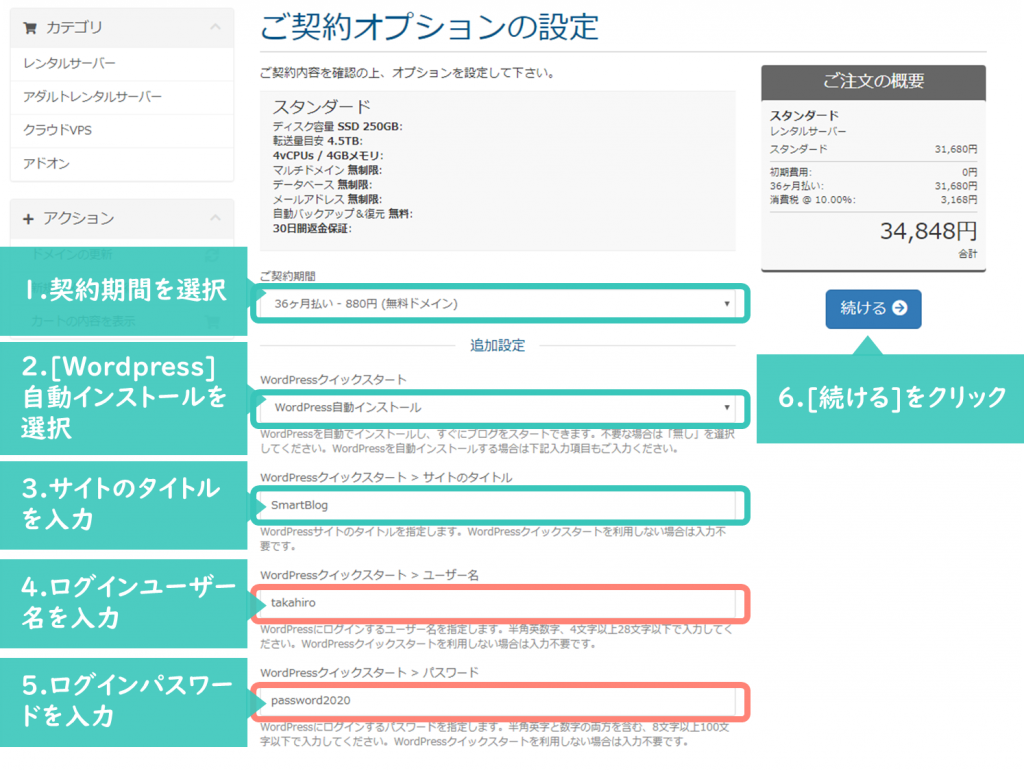Click the 36ヶ月払い line in order summary

click(873, 186)
